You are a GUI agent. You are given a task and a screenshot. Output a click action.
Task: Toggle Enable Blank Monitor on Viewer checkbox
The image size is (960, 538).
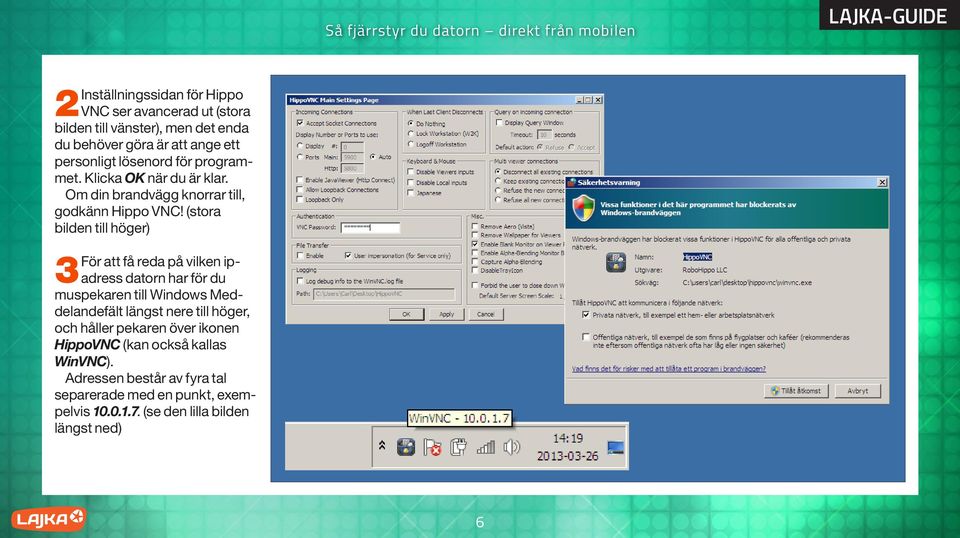tap(474, 244)
